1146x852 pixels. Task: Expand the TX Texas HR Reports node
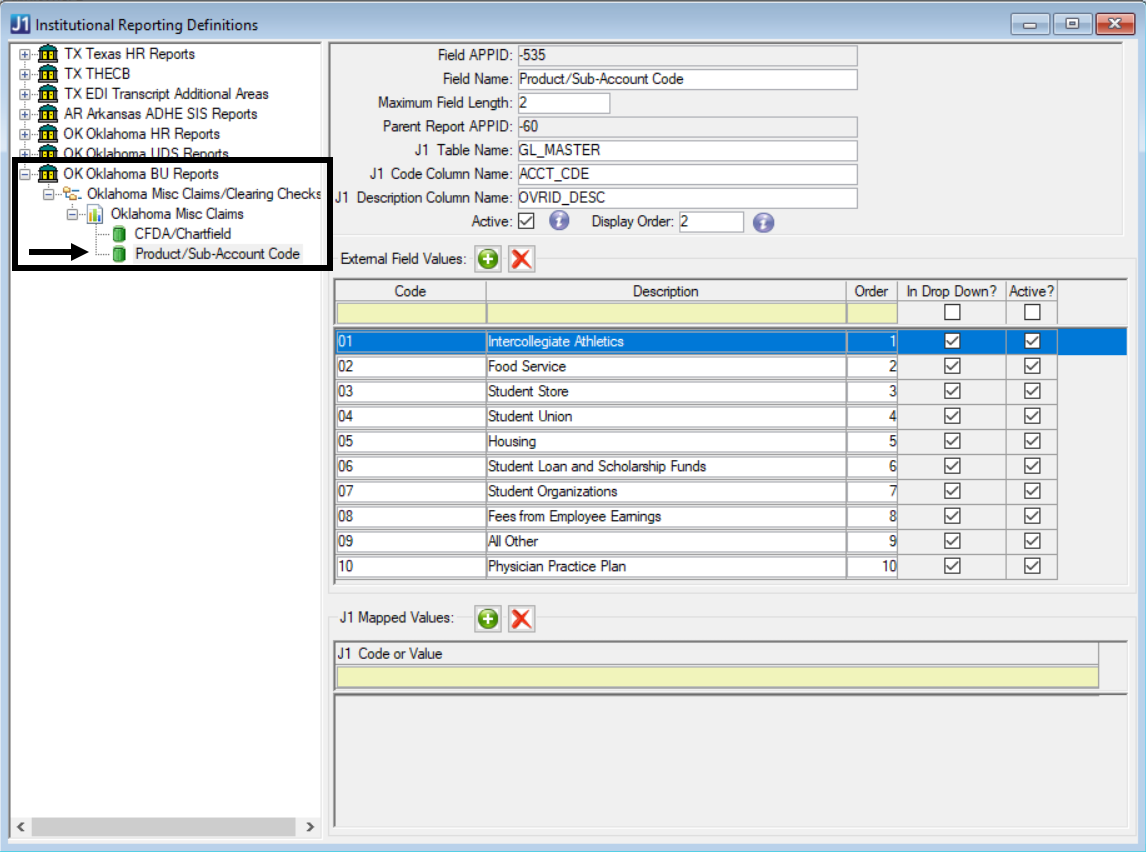(x=26, y=54)
